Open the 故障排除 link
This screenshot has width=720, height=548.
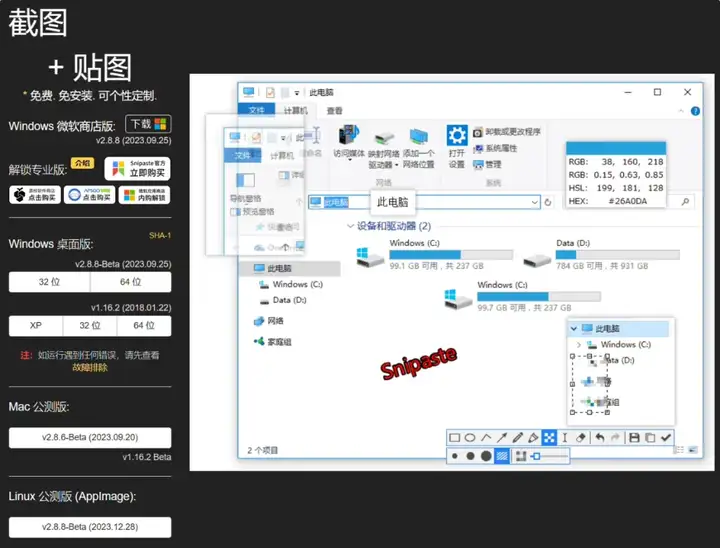[90, 367]
